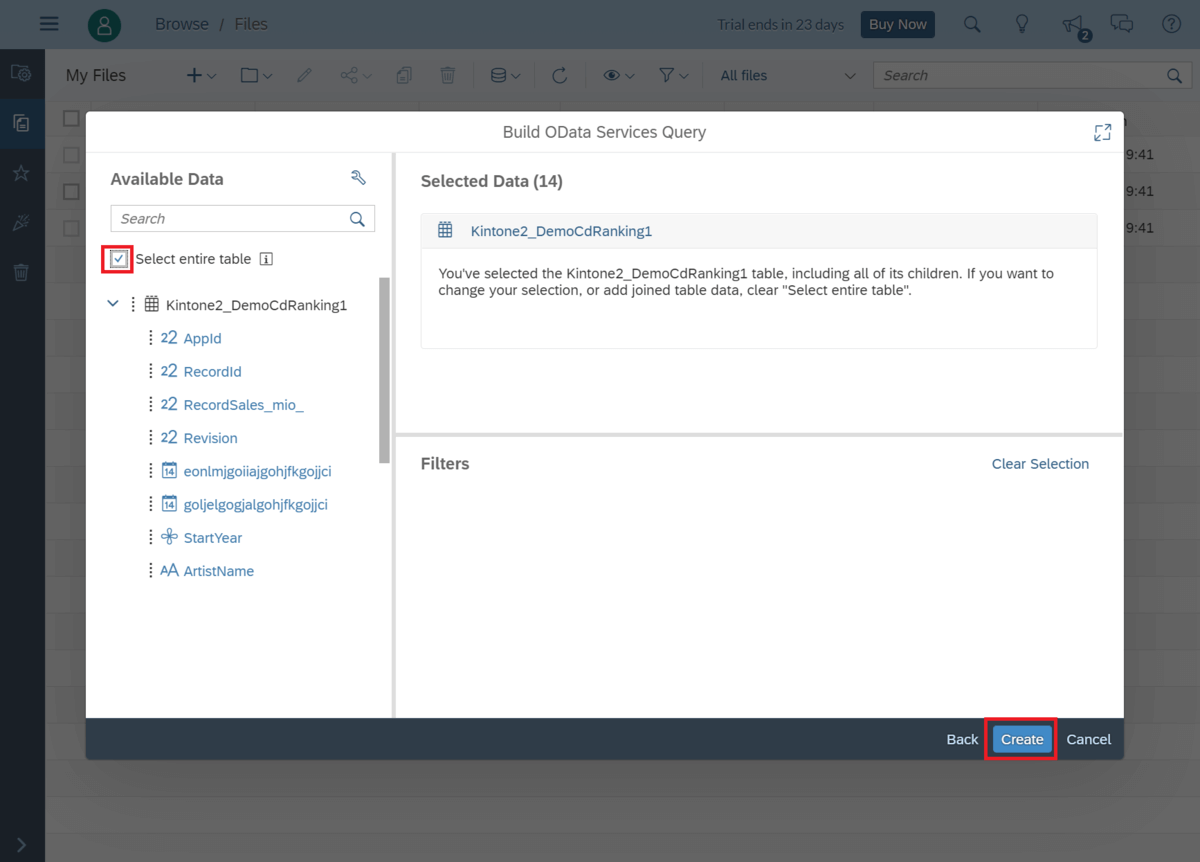
Task: Select the StartYear dimension field
Action: pos(212,538)
